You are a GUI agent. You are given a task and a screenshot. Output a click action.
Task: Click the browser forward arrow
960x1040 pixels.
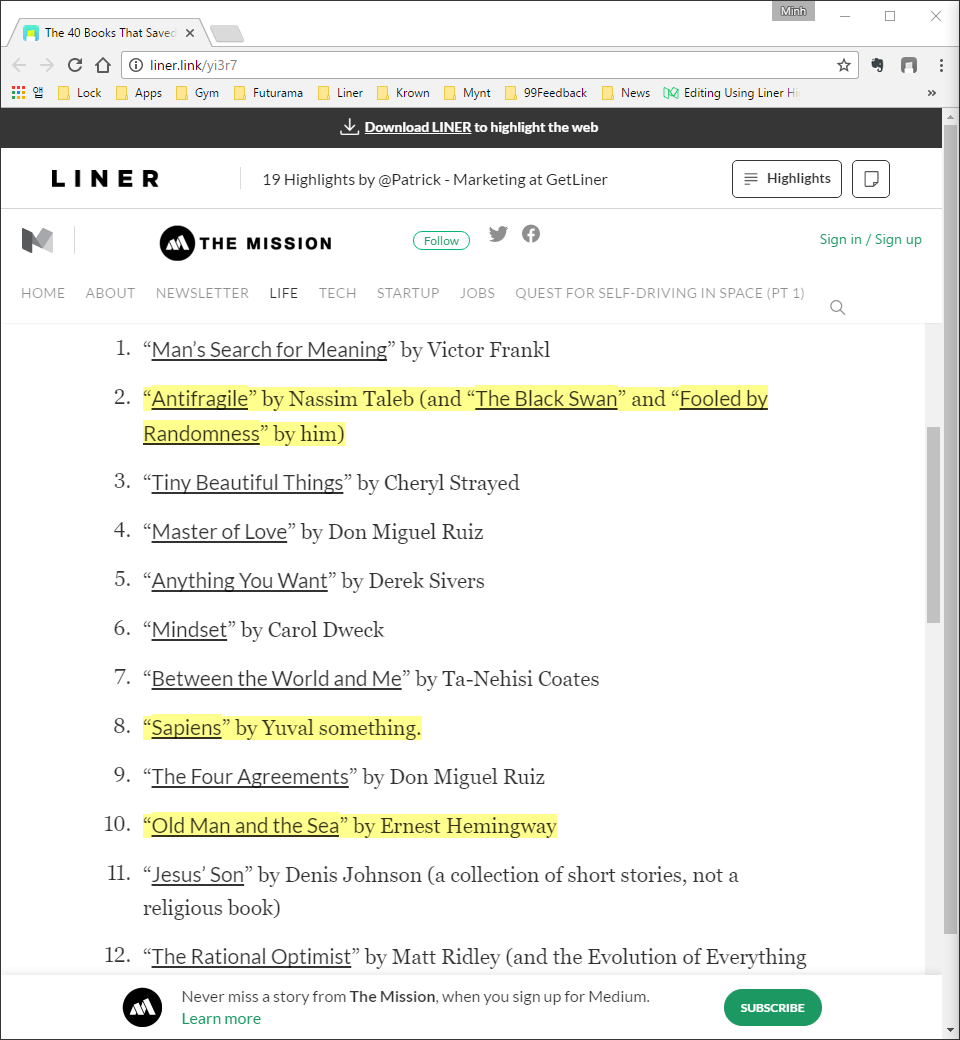click(x=46, y=65)
